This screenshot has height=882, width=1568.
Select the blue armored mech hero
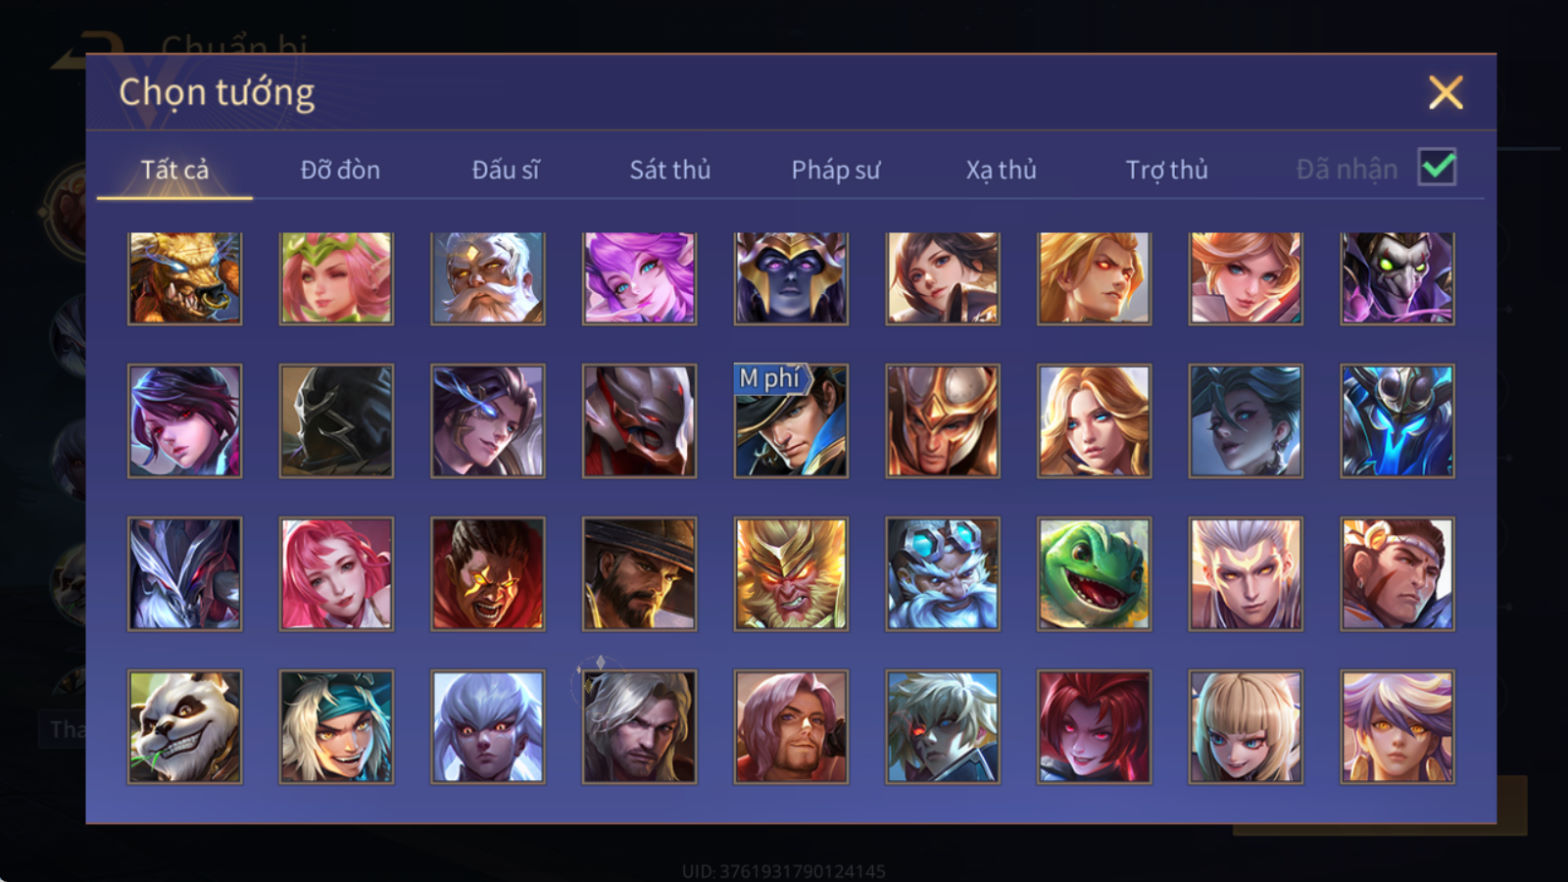pos(1397,421)
